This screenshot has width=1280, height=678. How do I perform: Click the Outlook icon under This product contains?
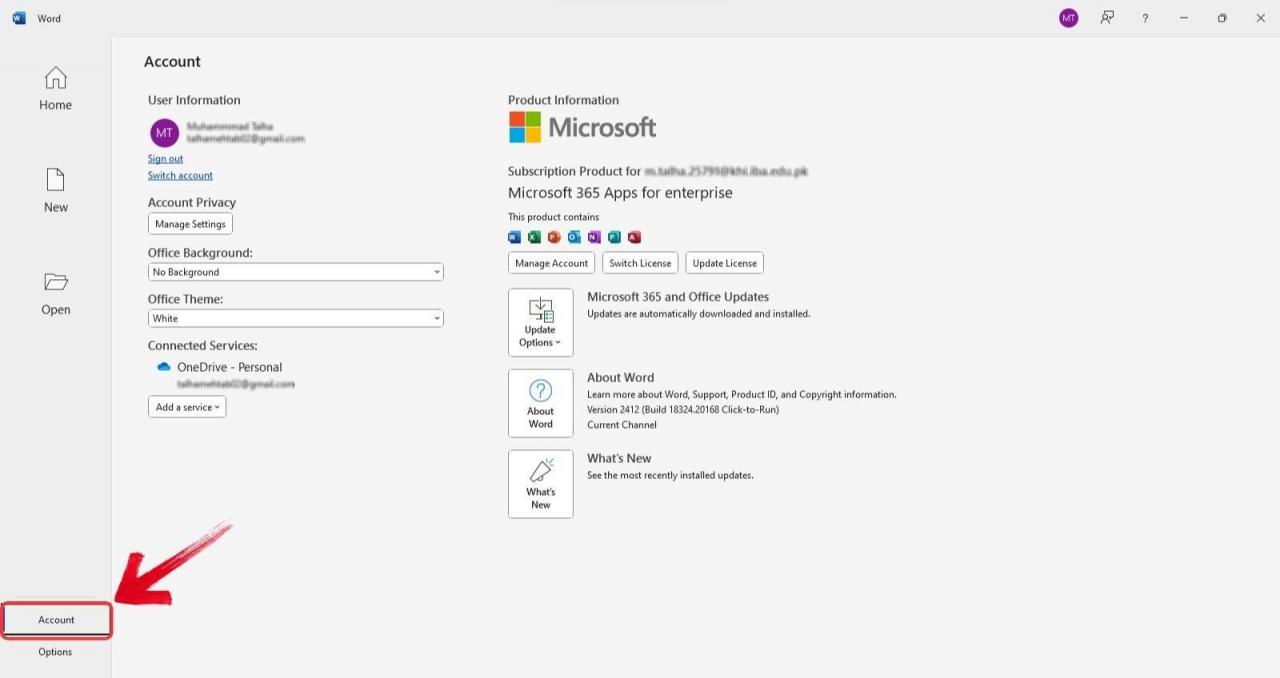(x=573, y=237)
